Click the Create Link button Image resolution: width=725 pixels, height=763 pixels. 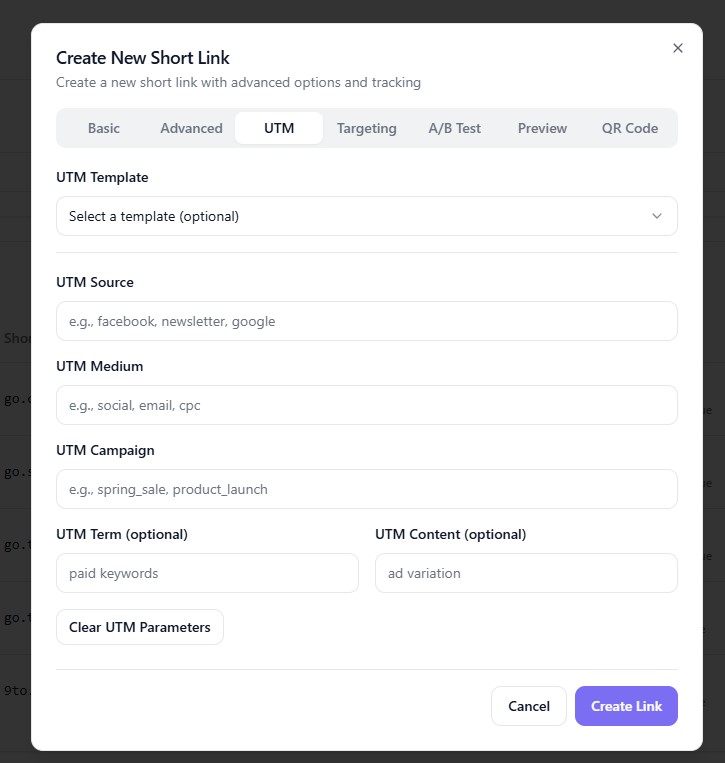click(x=626, y=706)
